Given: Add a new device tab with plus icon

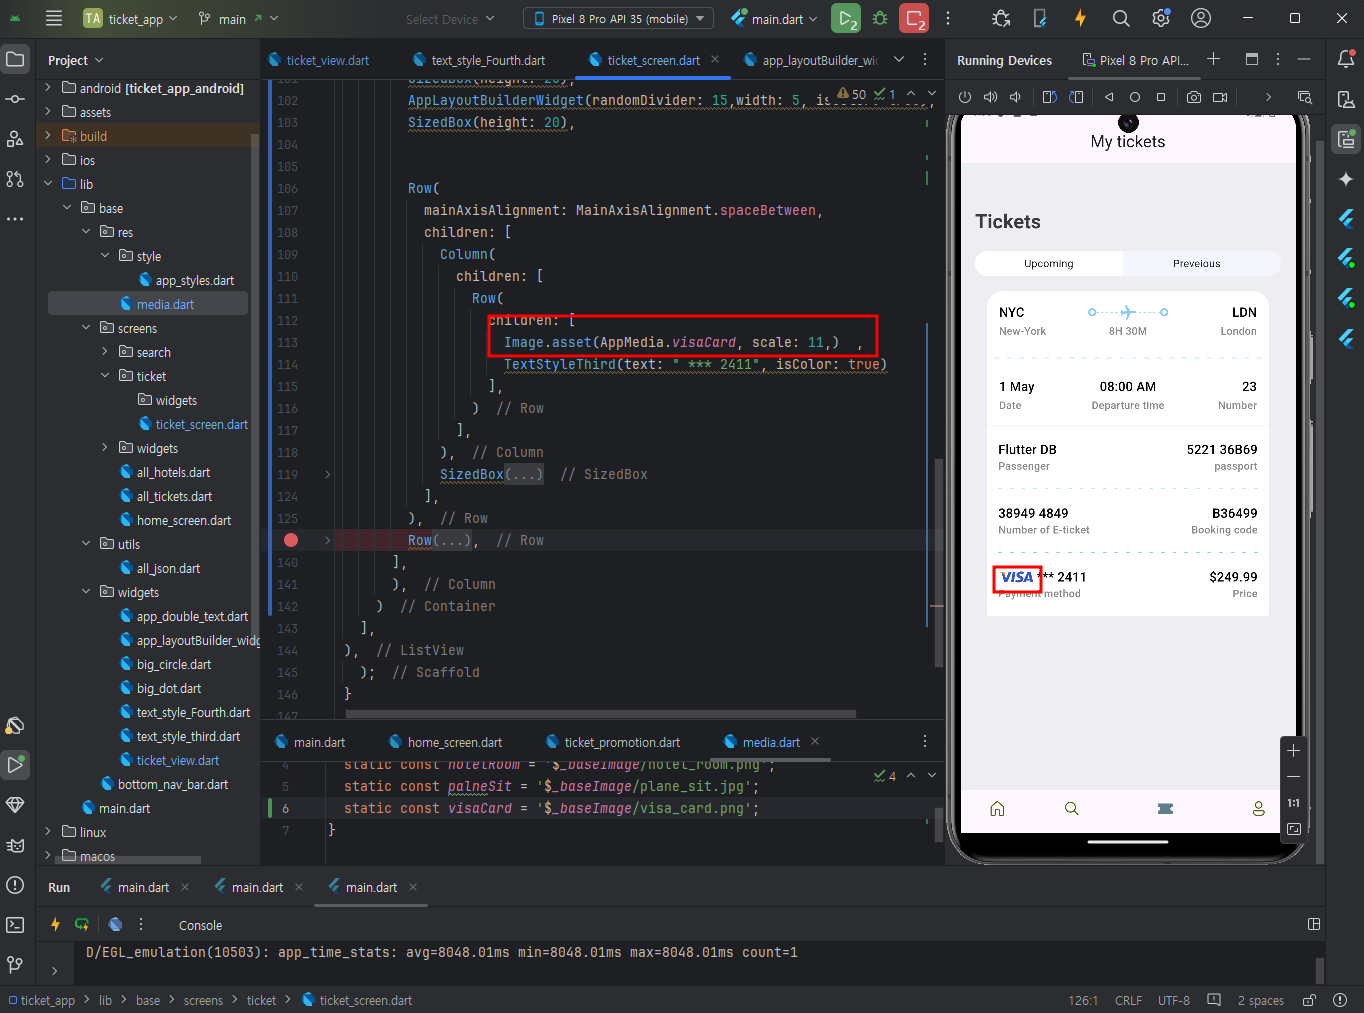Looking at the screenshot, I should coord(1213,60).
